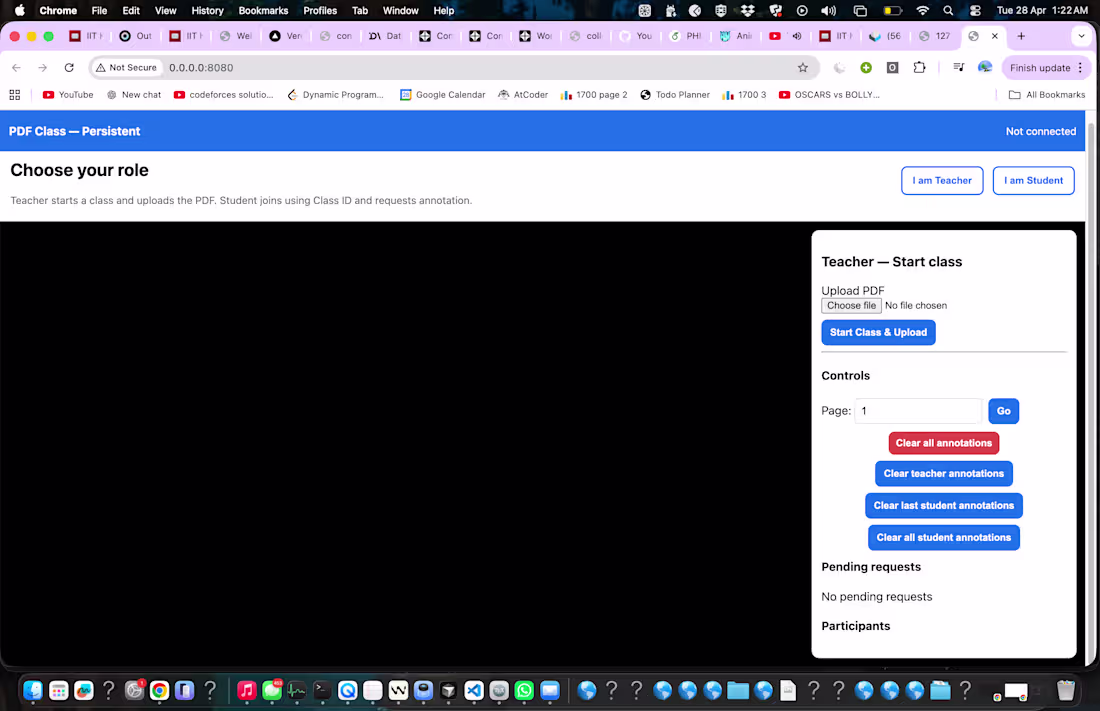The height and width of the screenshot is (711, 1100).
Task: Focus the Page number input field
Action: 918,411
